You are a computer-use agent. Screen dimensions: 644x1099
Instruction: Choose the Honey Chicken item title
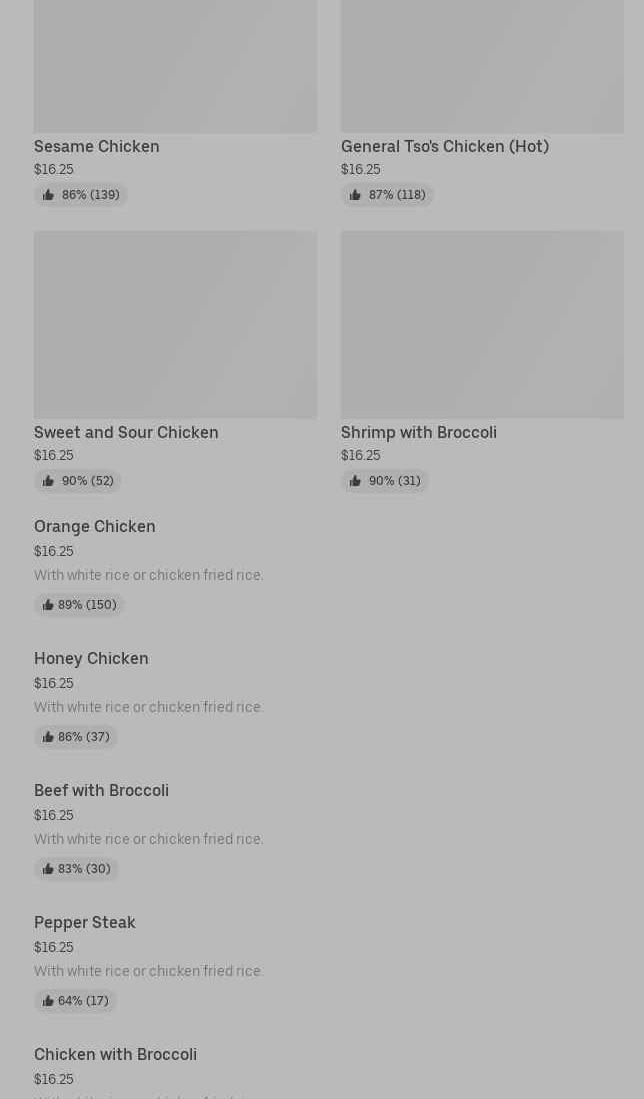coord(91,658)
